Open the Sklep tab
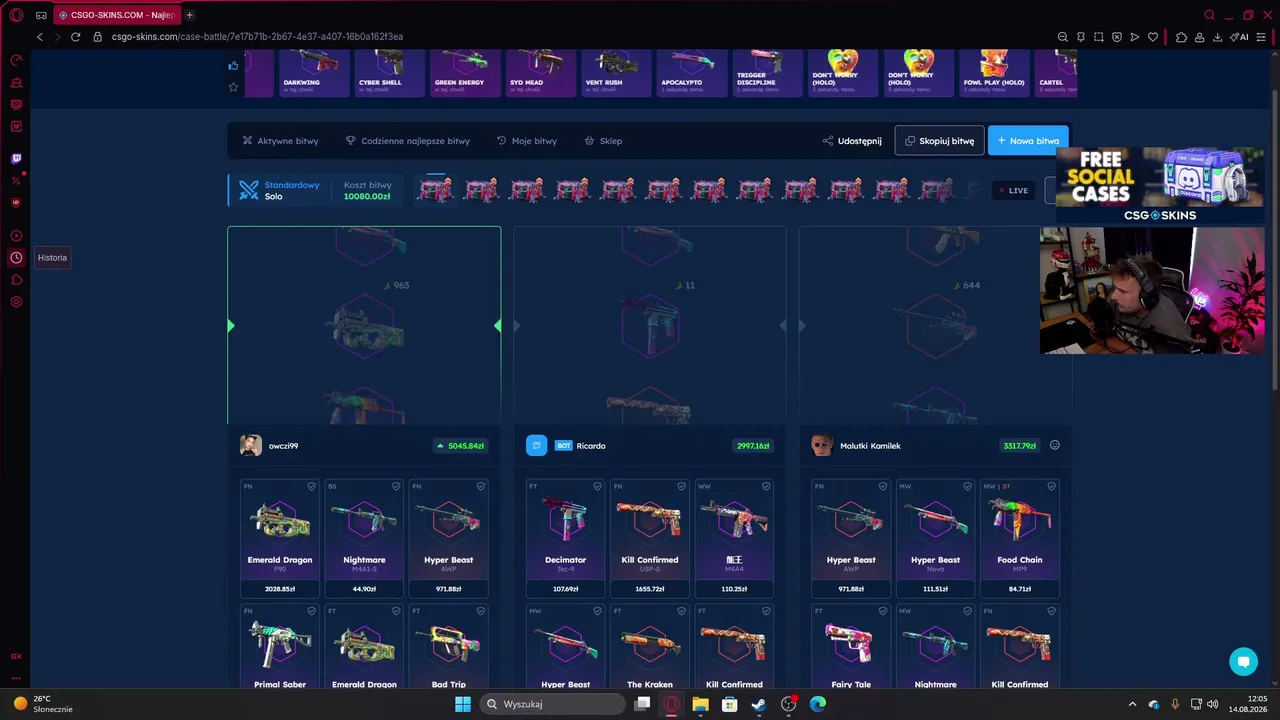The height and width of the screenshot is (720, 1280). pos(603,141)
